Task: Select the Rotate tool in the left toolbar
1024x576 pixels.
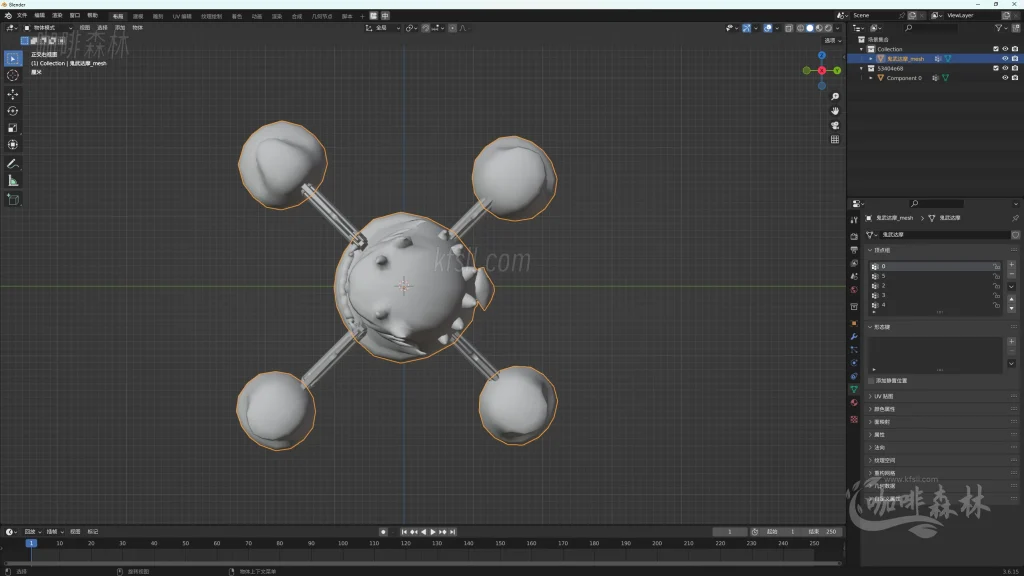Action: (x=13, y=110)
